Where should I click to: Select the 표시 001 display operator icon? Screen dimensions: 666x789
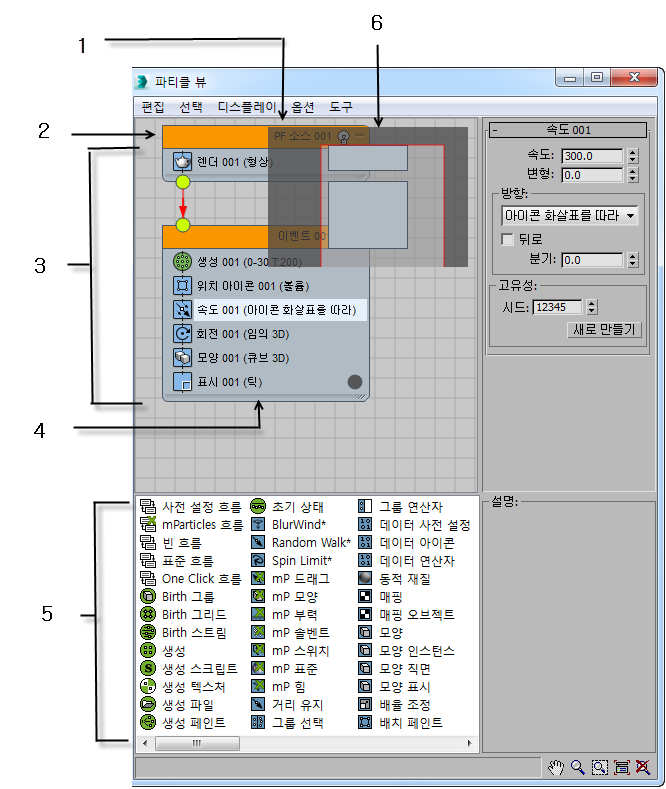point(182,382)
